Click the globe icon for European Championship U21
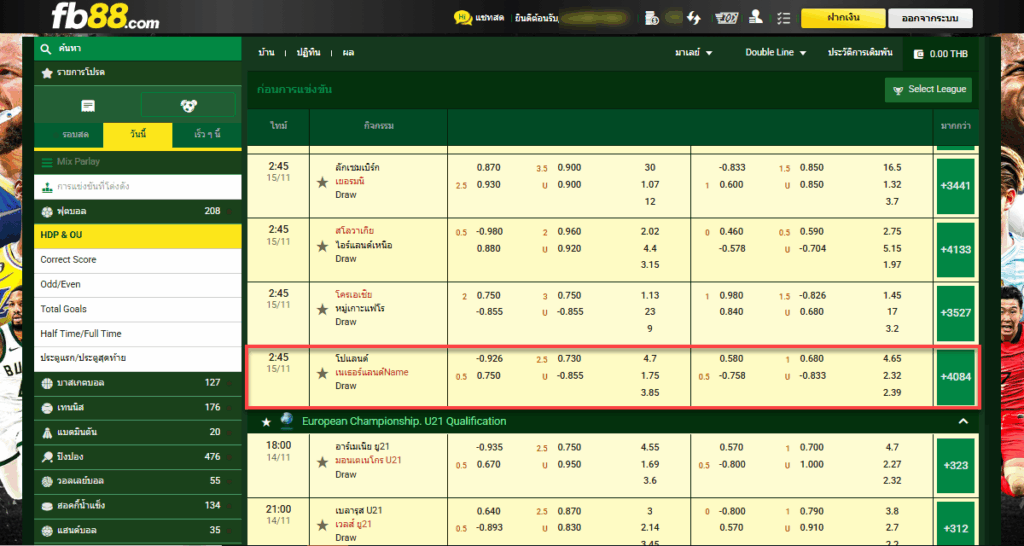This screenshot has height=546, width=1024. coord(287,421)
